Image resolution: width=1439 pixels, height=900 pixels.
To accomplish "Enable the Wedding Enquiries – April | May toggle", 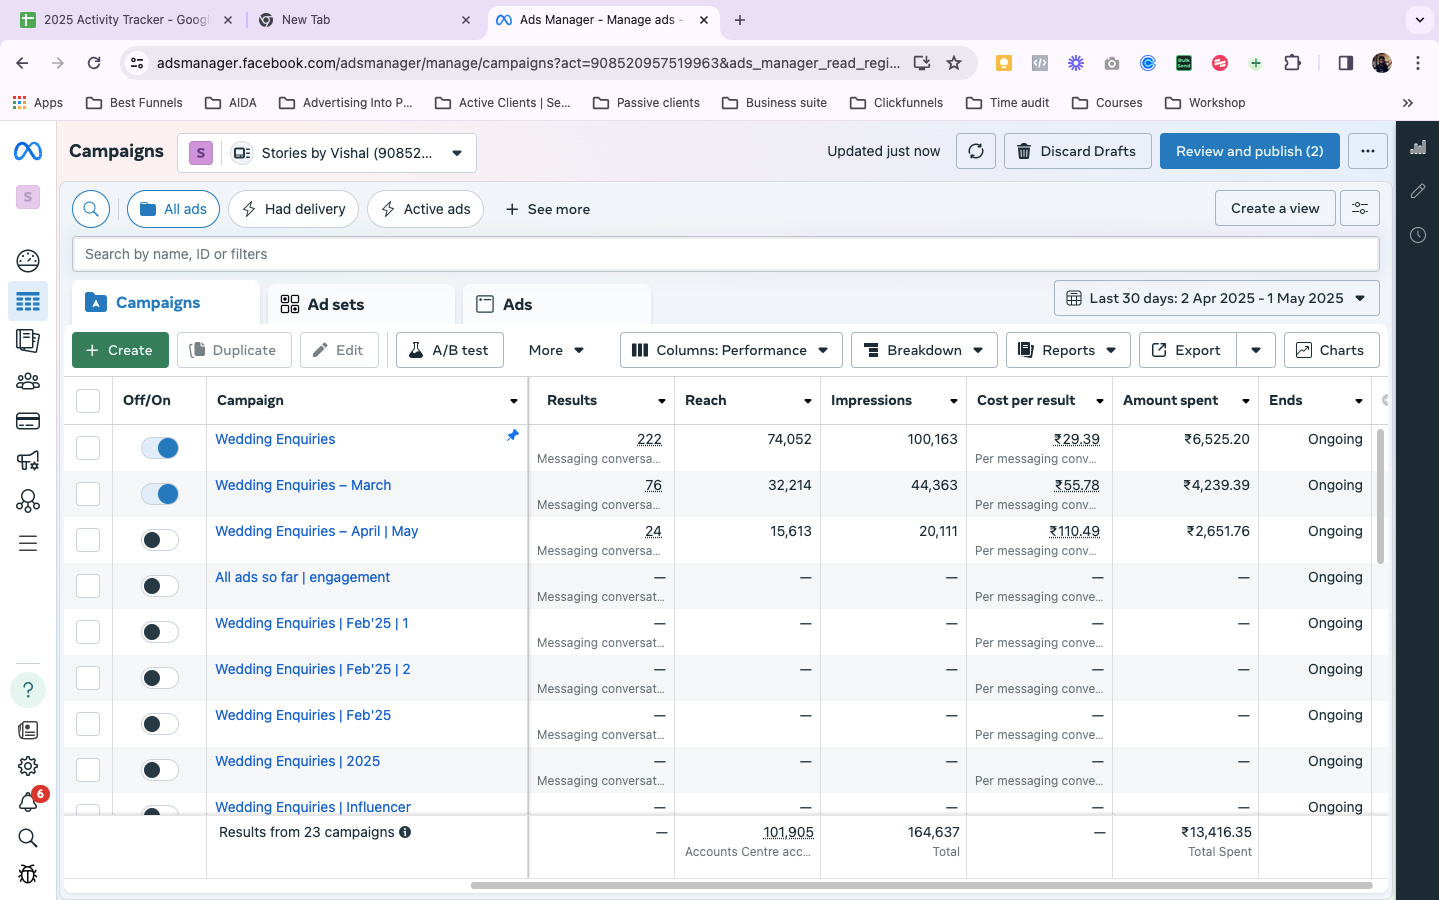I will [160, 540].
